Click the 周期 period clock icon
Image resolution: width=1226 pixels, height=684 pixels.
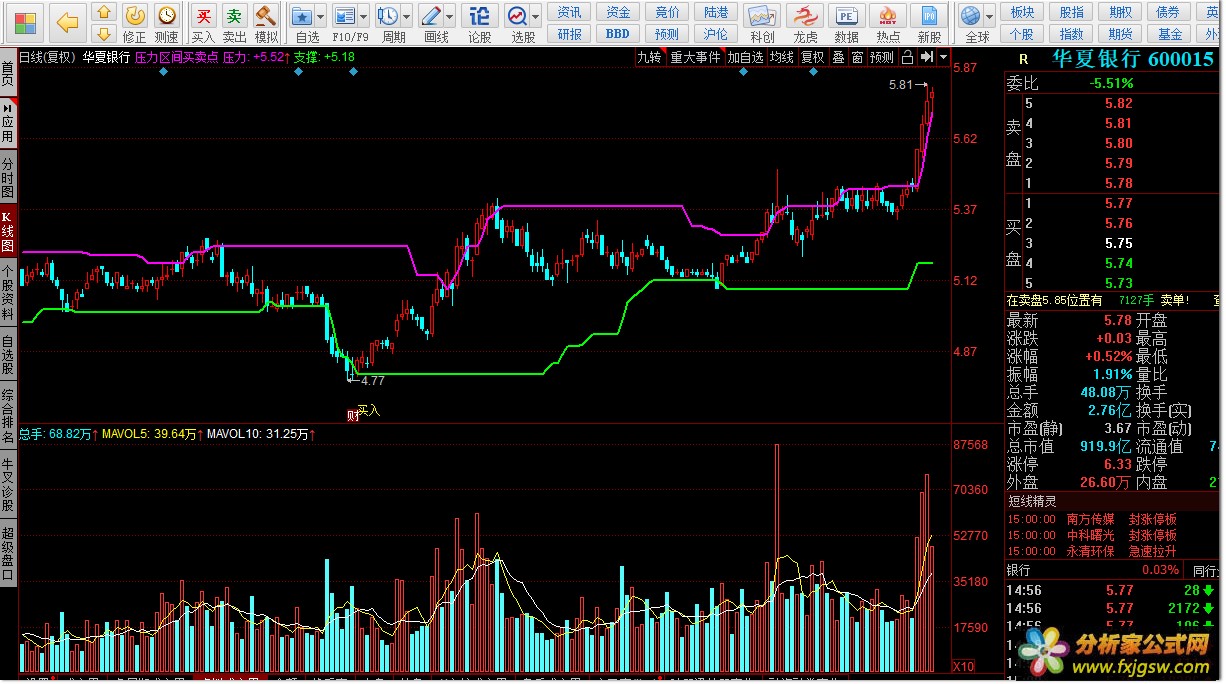pyautogui.click(x=387, y=16)
